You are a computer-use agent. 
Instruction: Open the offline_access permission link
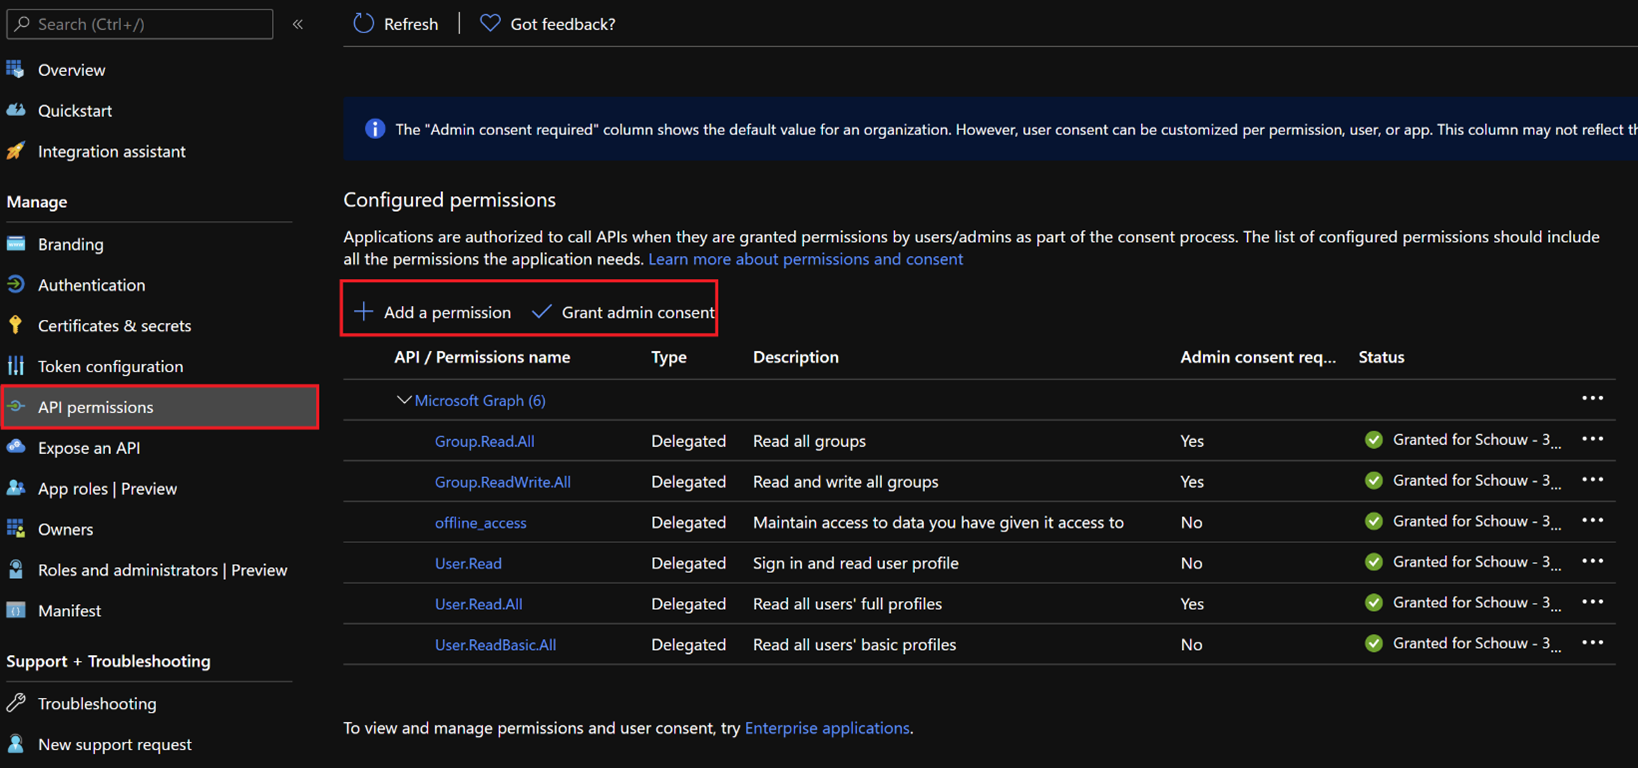[480, 522]
